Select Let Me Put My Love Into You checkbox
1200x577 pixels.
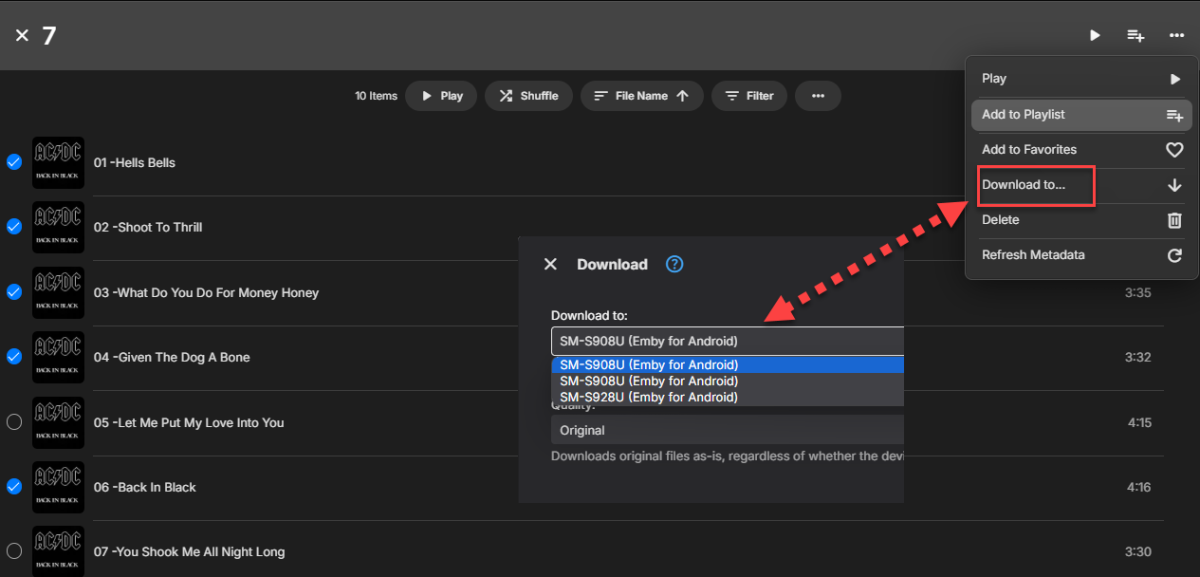[14, 422]
